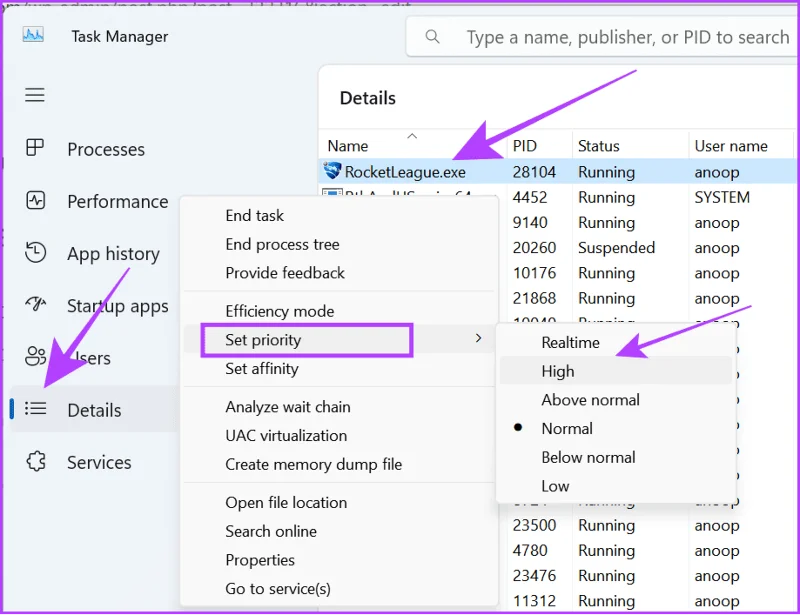Open Properties from context menu
The image size is (800, 615).
[260, 560]
